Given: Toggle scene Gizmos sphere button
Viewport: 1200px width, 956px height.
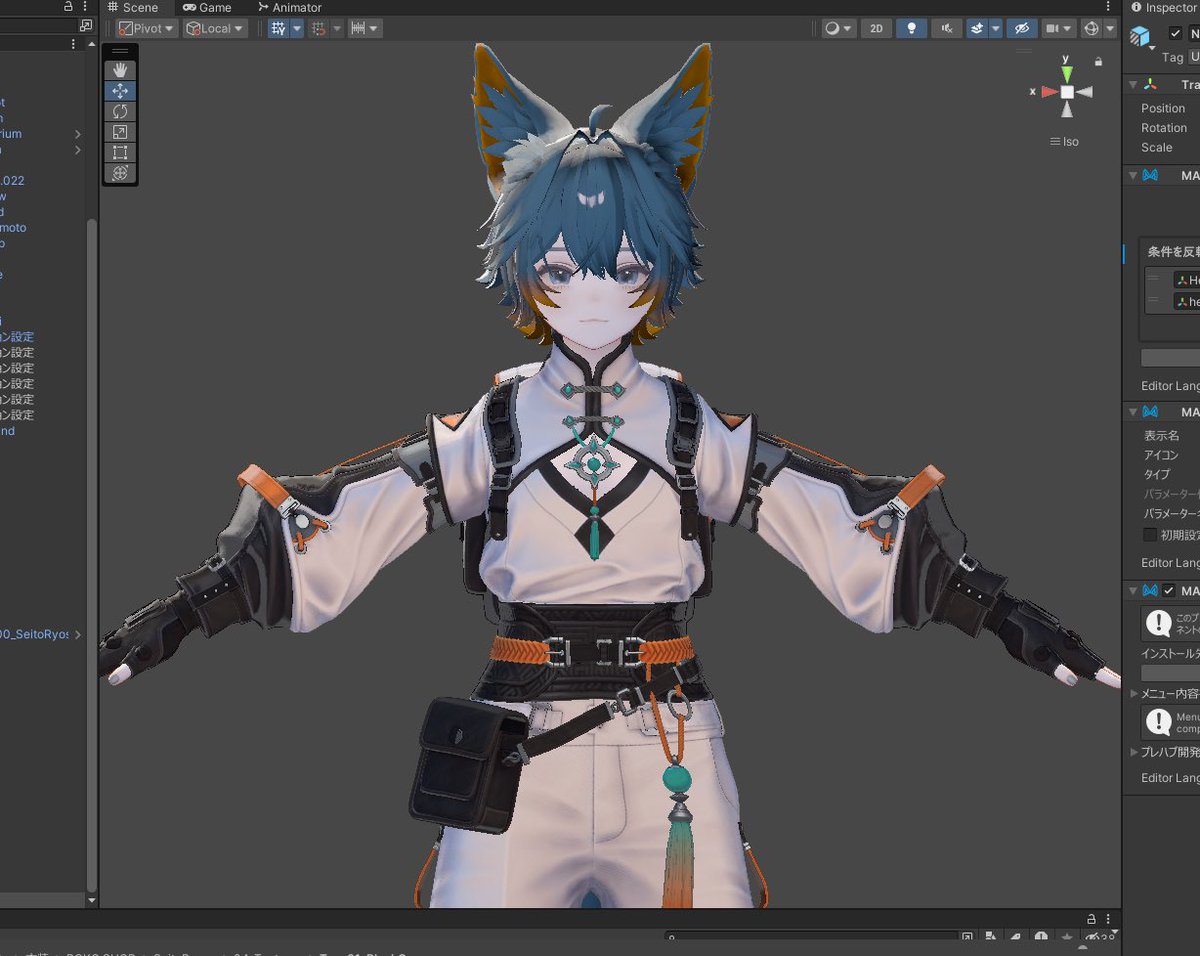Looking at the screenshot, I should tap(1091, 29).
